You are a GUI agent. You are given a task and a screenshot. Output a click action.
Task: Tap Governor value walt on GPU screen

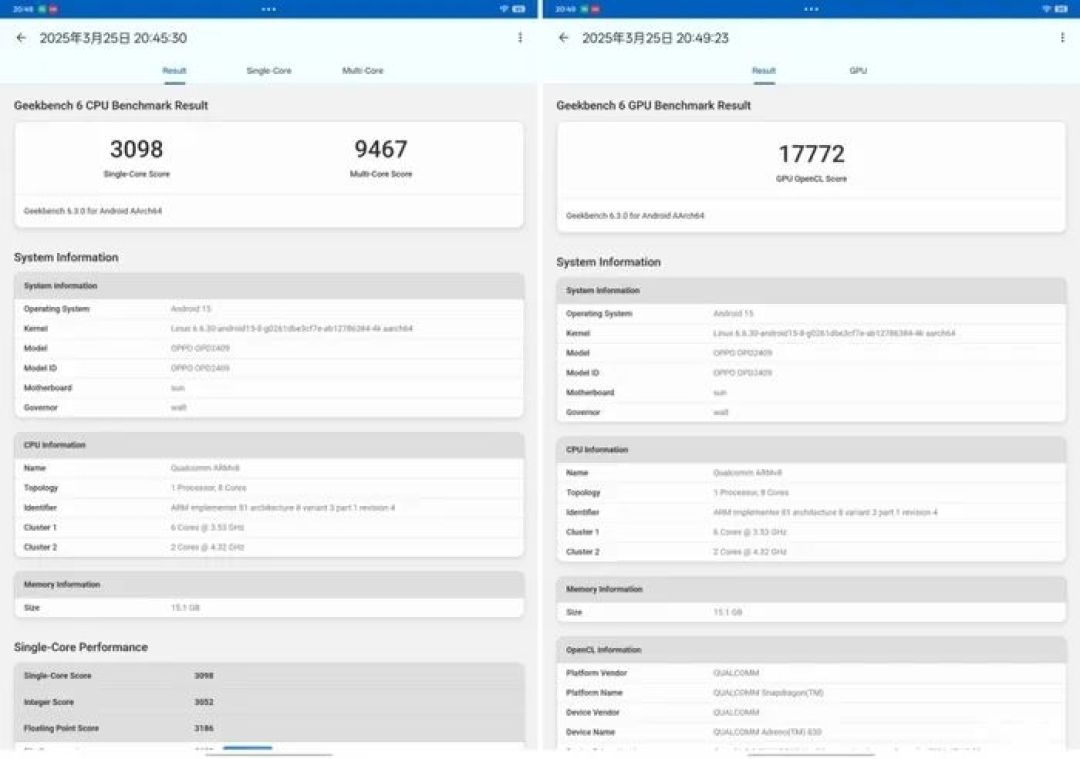[x=720, y=413]
